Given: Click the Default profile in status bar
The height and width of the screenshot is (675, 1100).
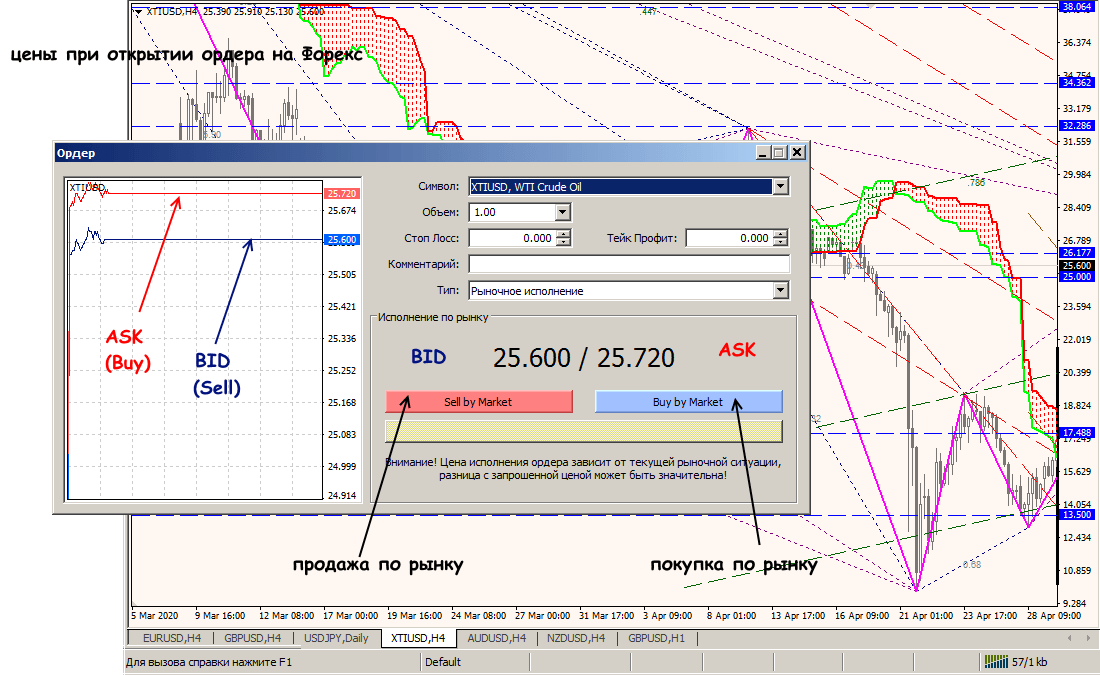Looking at the screenshot, I should [443, 661].
